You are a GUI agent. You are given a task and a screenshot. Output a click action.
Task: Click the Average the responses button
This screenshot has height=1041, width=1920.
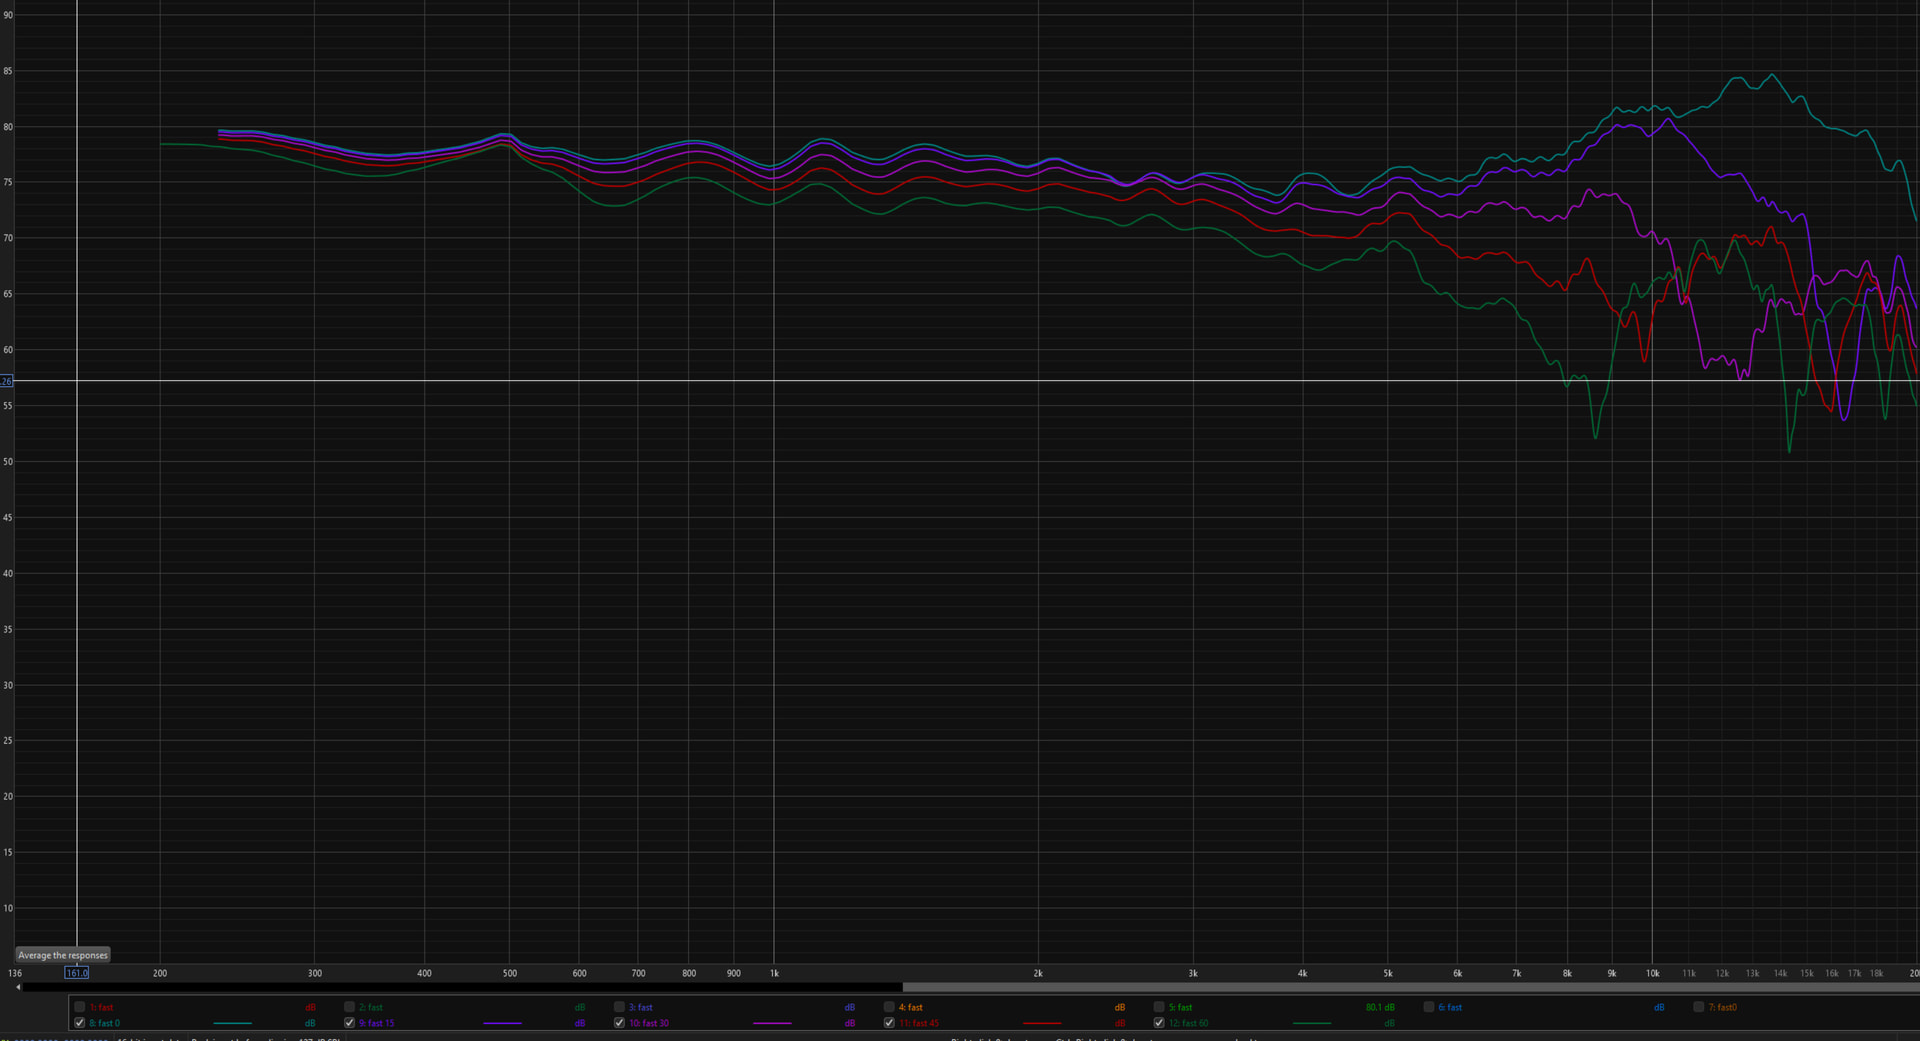(62, 955)
